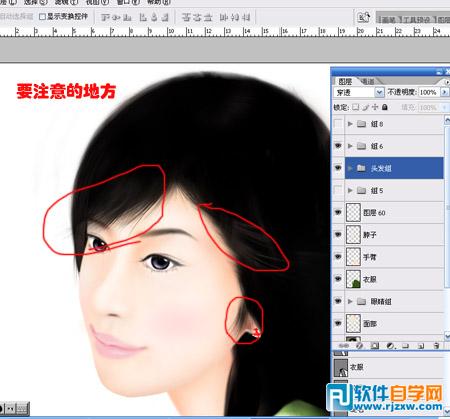Switch to the 图层 tab
The height and width of the screenshot is (419, 450).
[x=345, y=81]
